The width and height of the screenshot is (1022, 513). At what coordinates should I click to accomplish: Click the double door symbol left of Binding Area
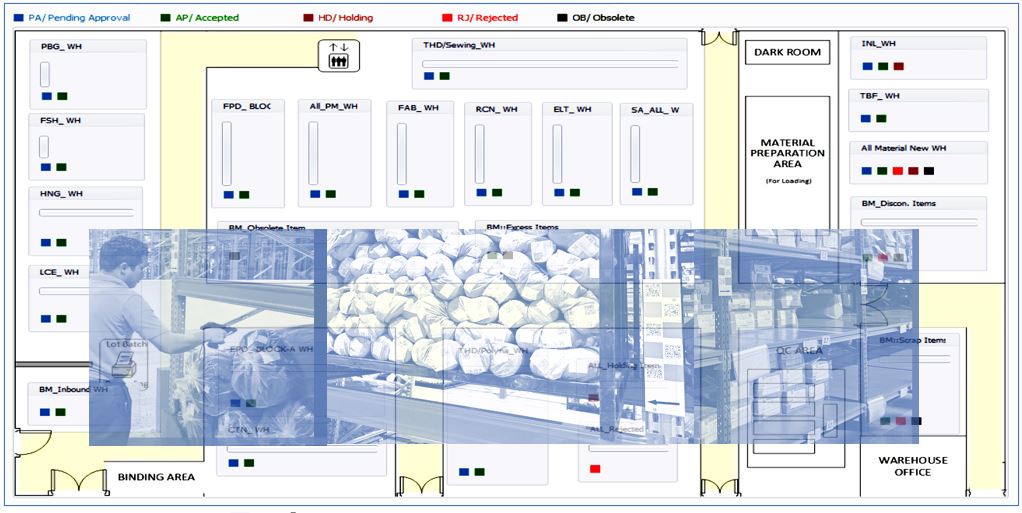(77, 481)
